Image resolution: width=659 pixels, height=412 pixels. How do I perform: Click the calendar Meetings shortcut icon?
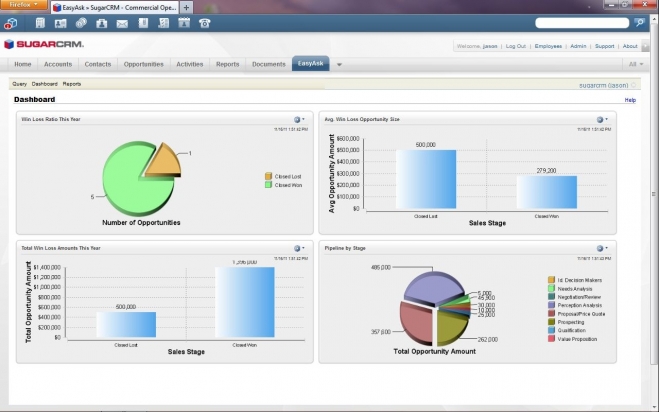click(x=184, y=23)
